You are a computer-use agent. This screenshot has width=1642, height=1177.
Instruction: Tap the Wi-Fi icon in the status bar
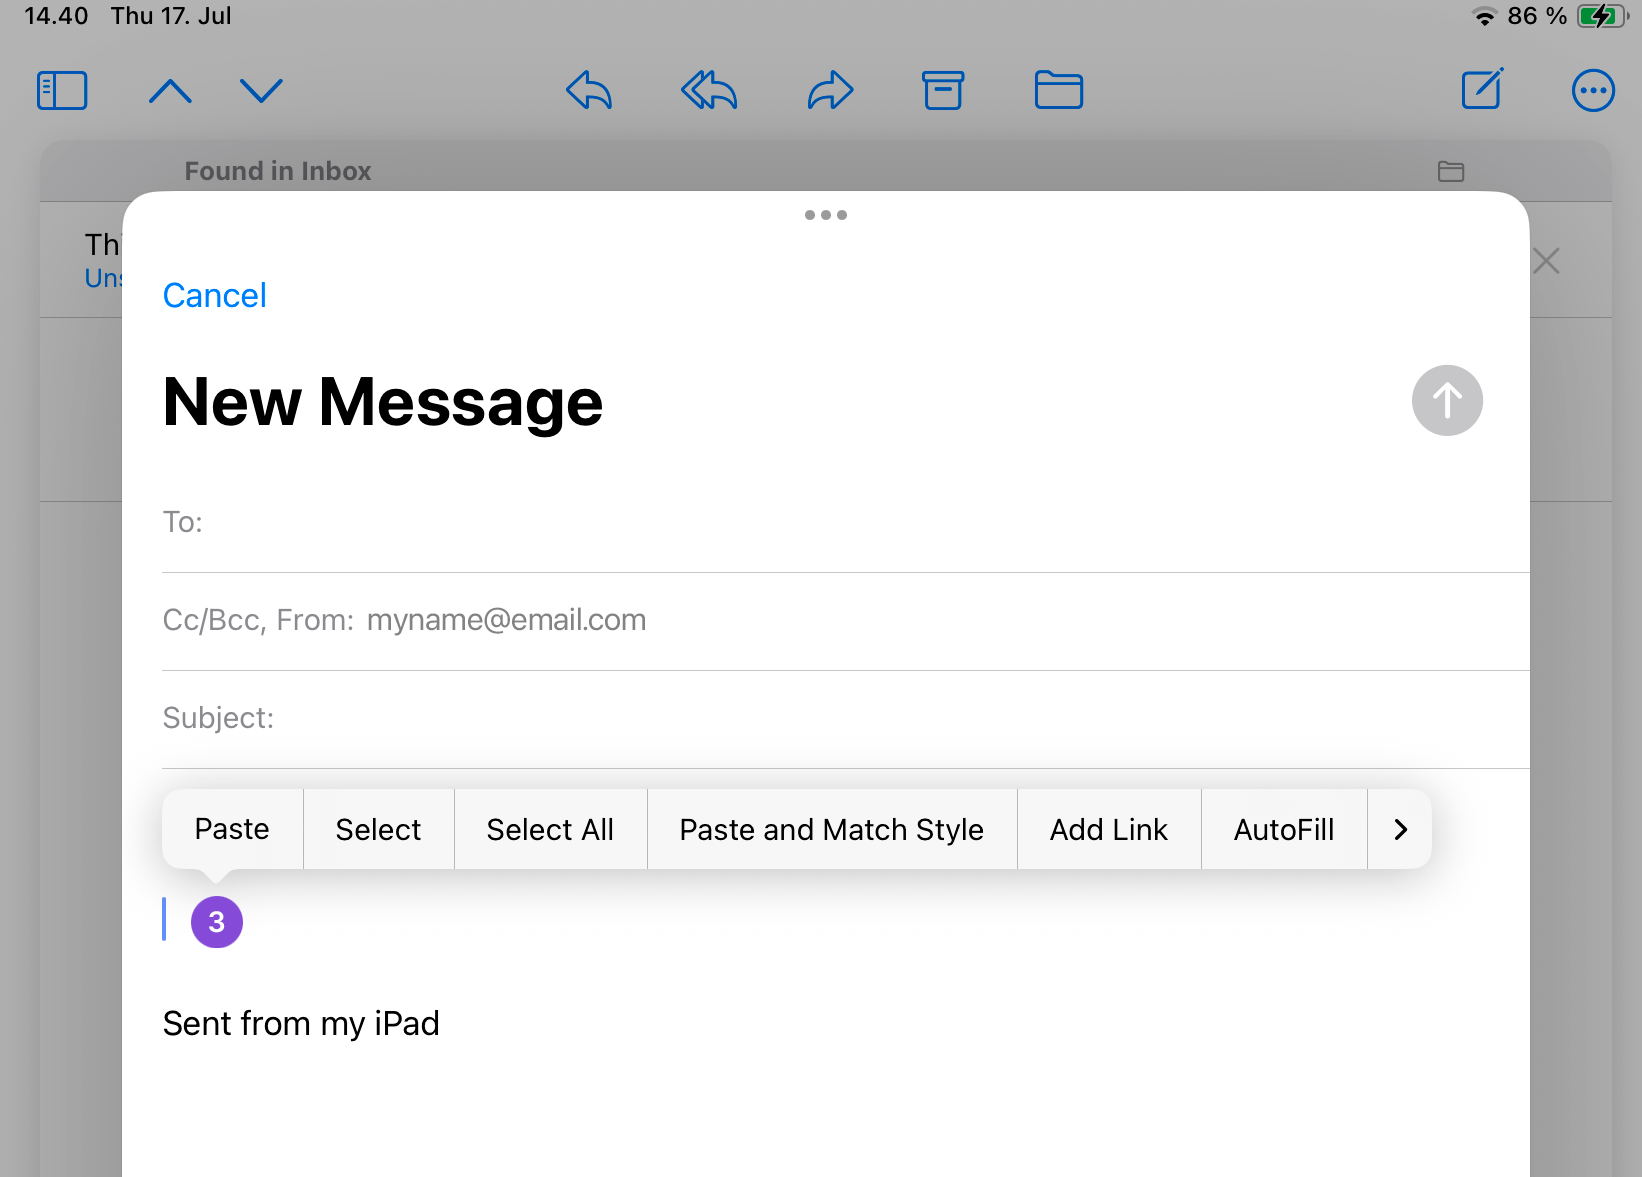pos(1485,17)
